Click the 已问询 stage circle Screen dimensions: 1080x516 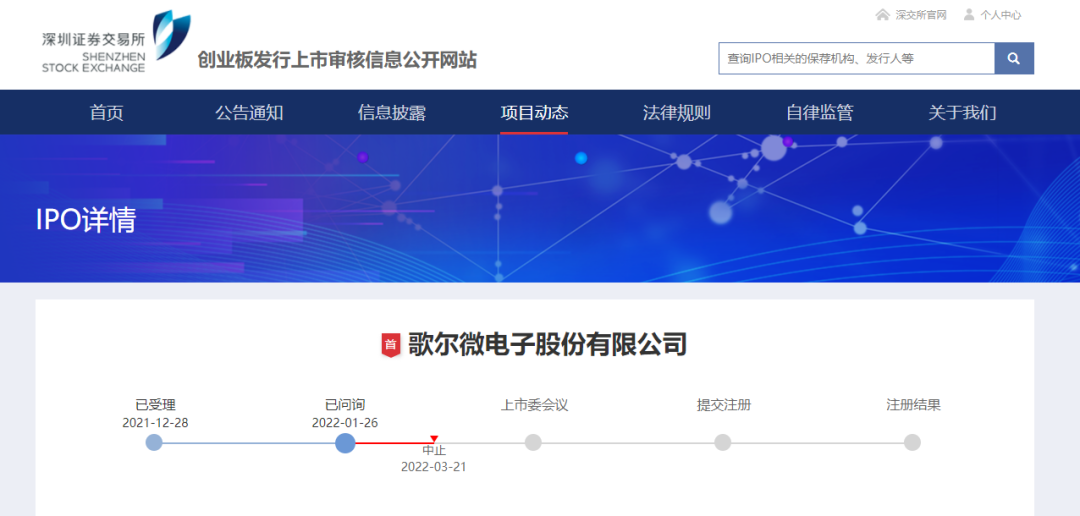click(x=345, y=443)
